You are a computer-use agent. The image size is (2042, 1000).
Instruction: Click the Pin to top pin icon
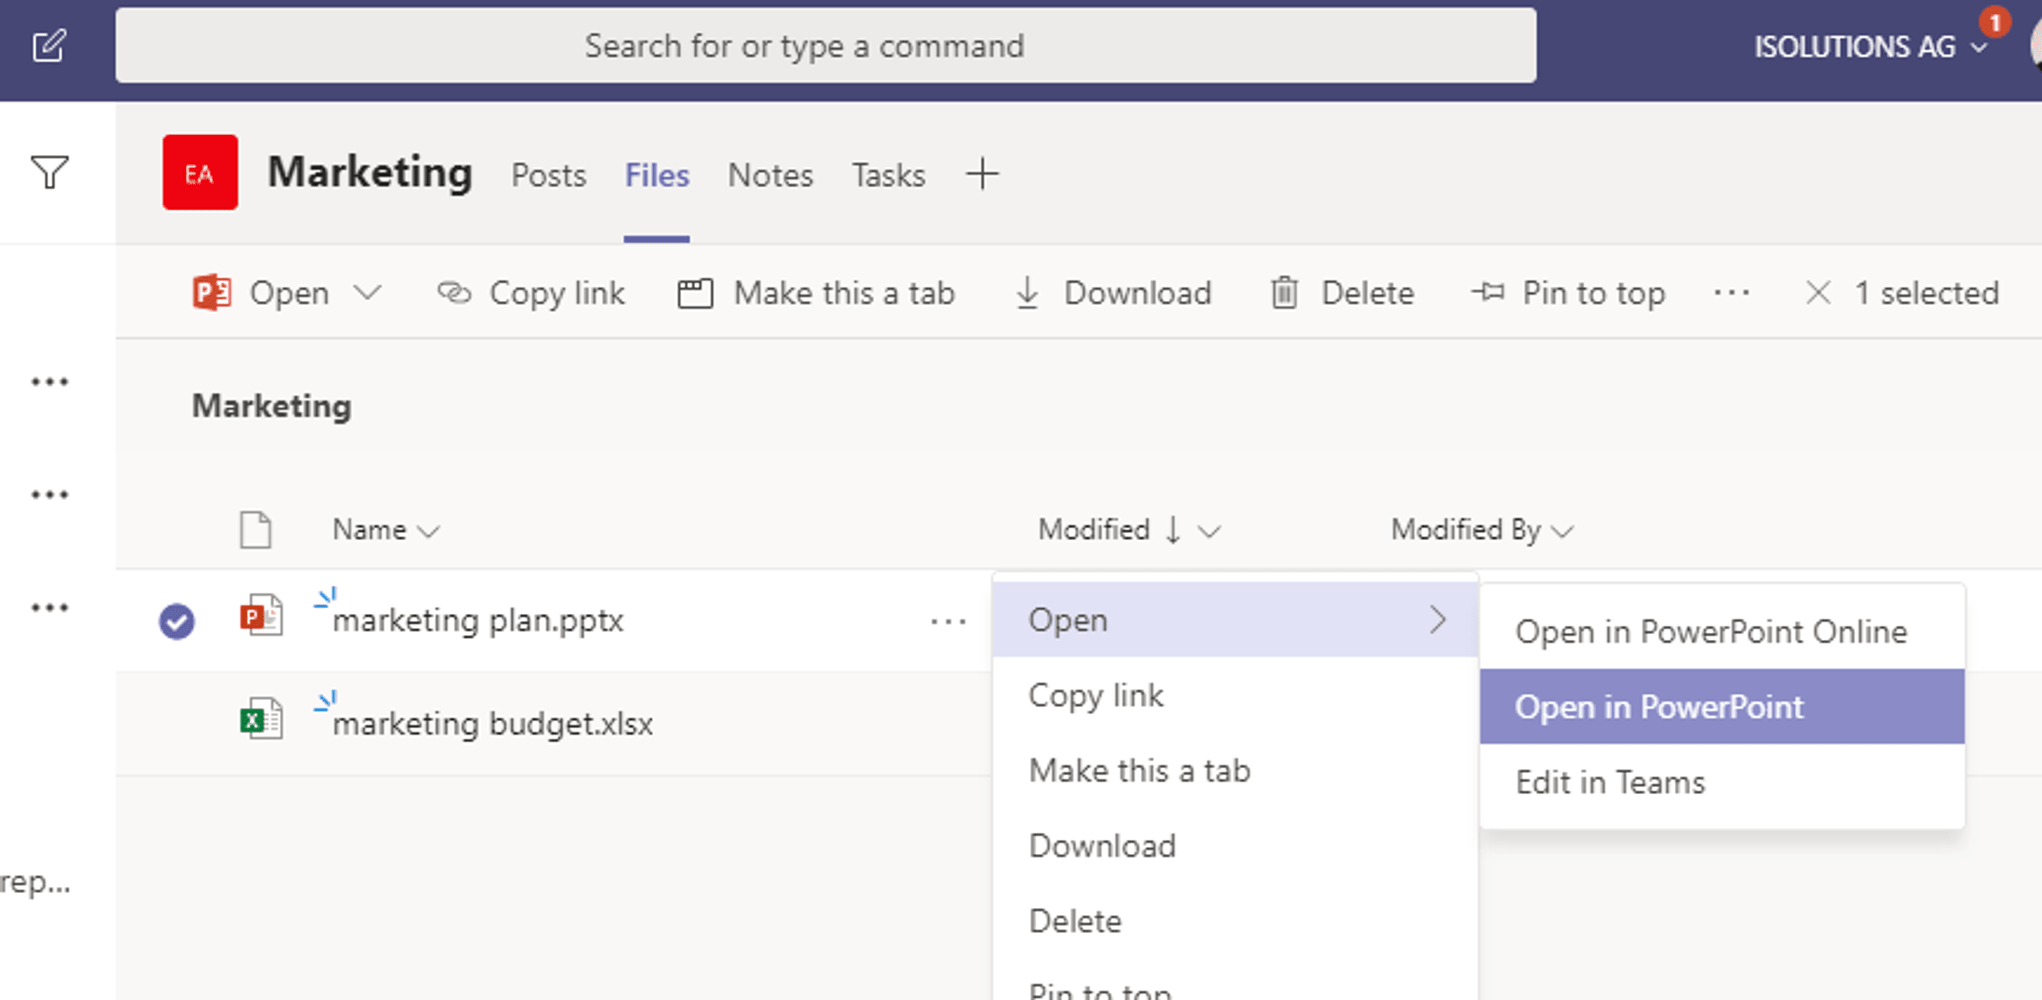(x=1488, y=292)
